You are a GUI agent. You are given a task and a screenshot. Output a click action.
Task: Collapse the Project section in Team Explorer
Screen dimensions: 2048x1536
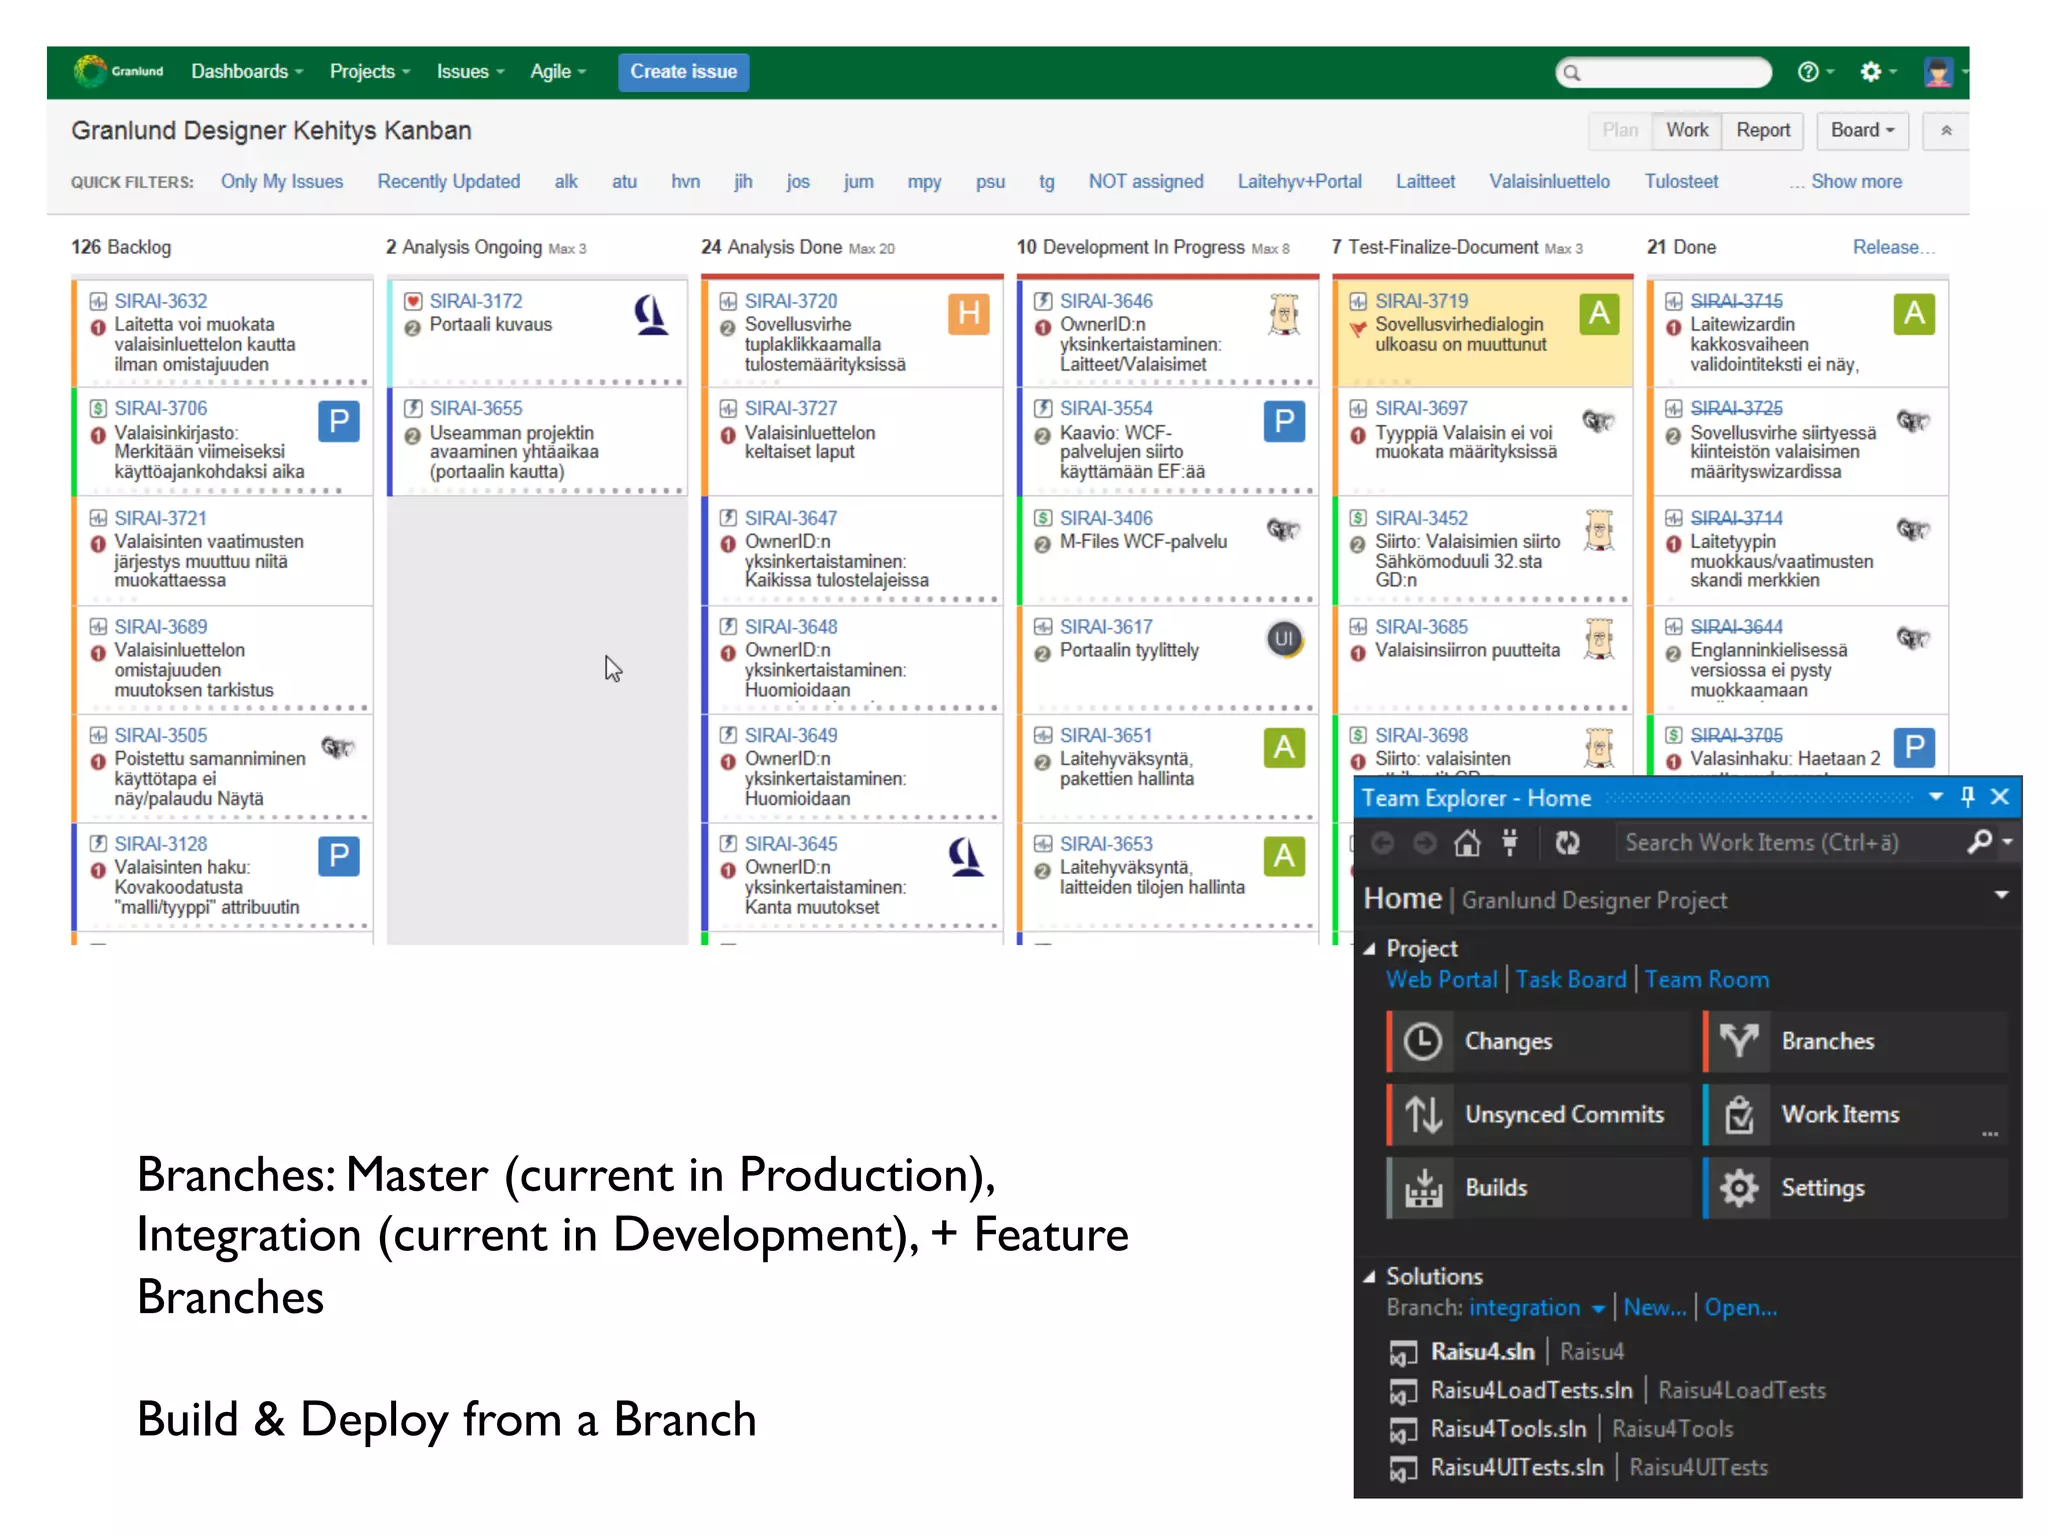[x=1370, y=948]
